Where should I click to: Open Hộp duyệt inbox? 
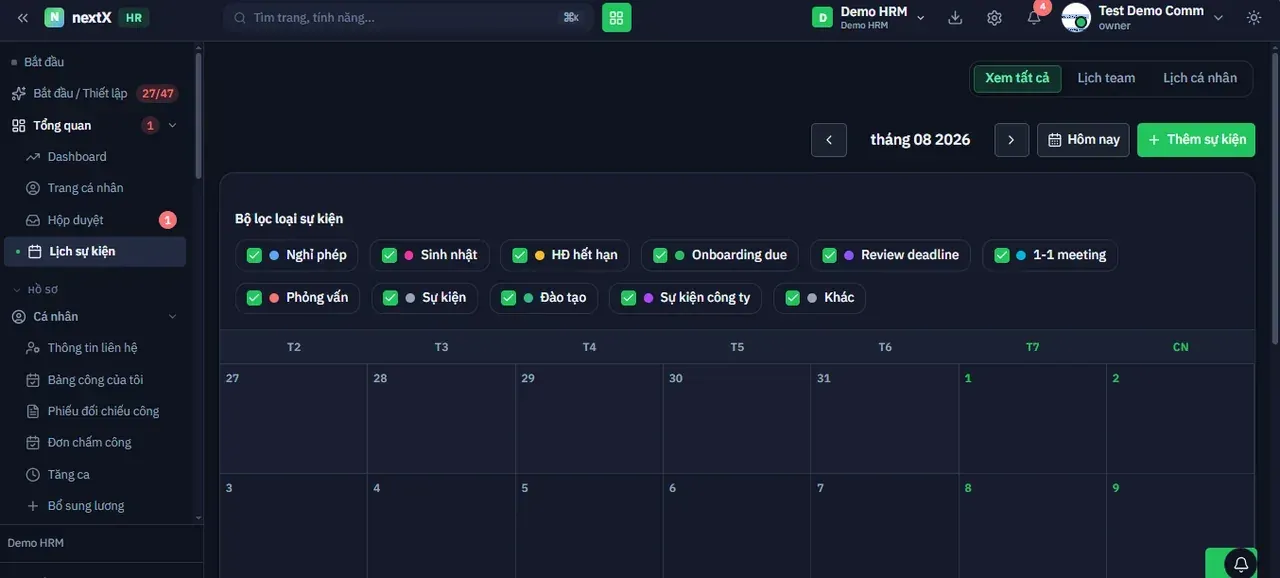[95, 220]
